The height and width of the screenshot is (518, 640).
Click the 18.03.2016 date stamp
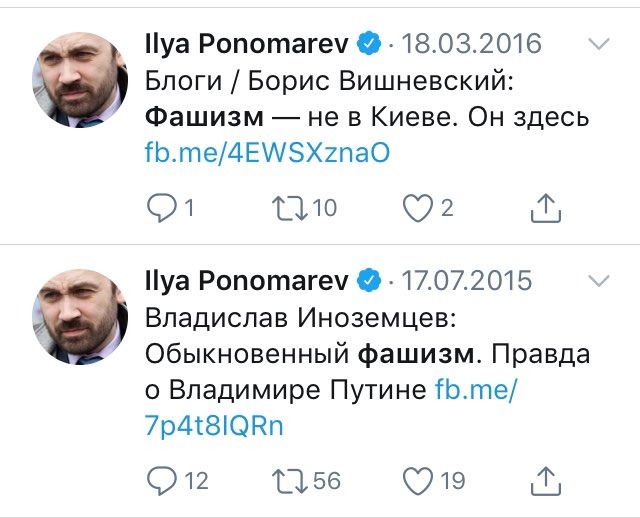point(471,43)
